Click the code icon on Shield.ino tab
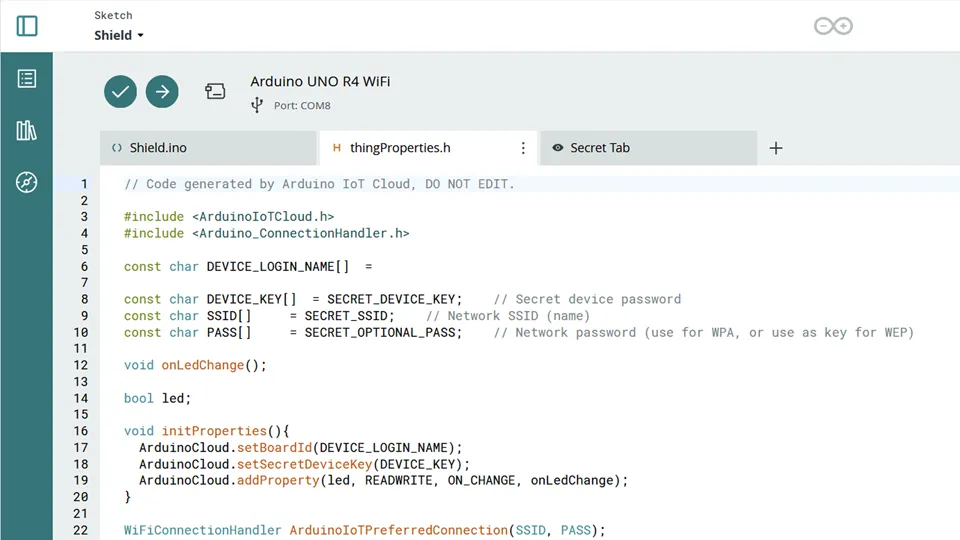 [x=117, y=148]
